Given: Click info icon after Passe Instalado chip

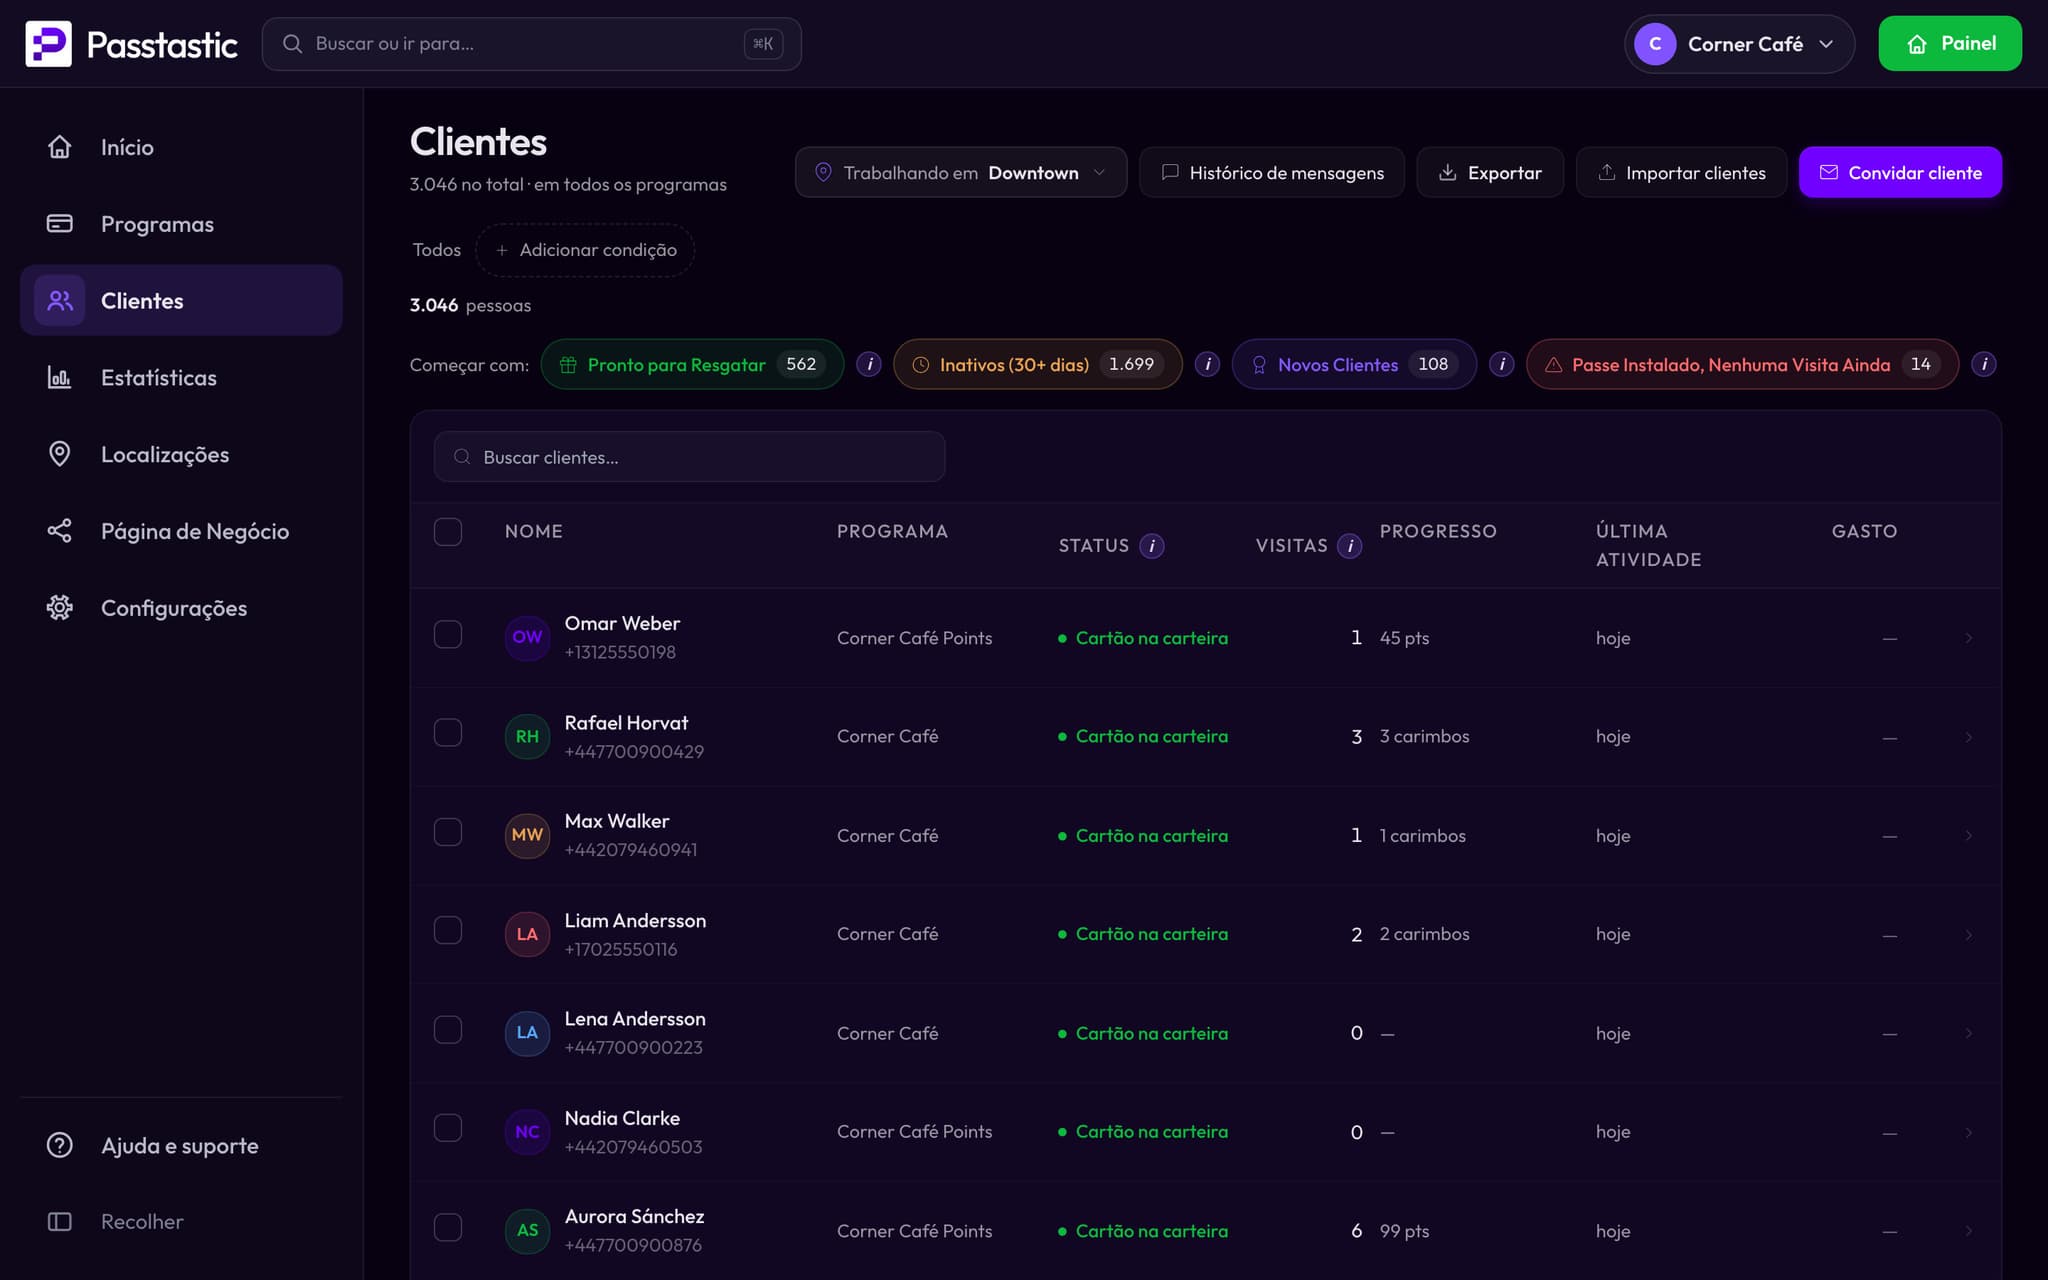Looking at the screenshot, I should 1984,364.
